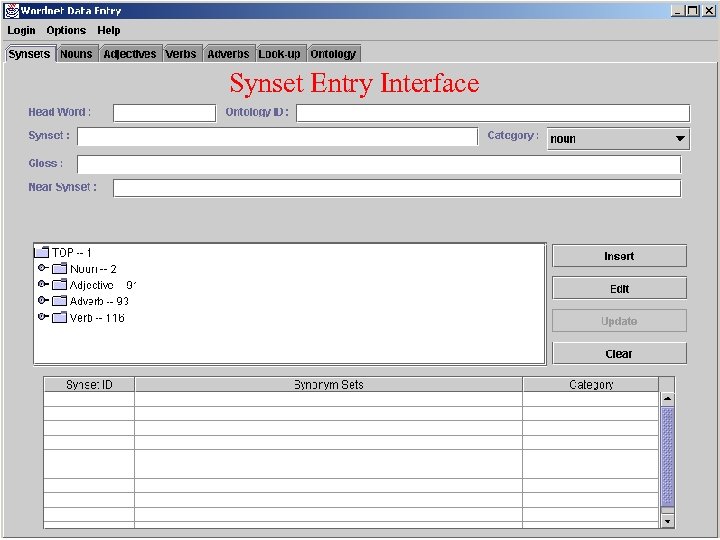
Task: Switch to the Ontology tab
Action: click(333, 54)
